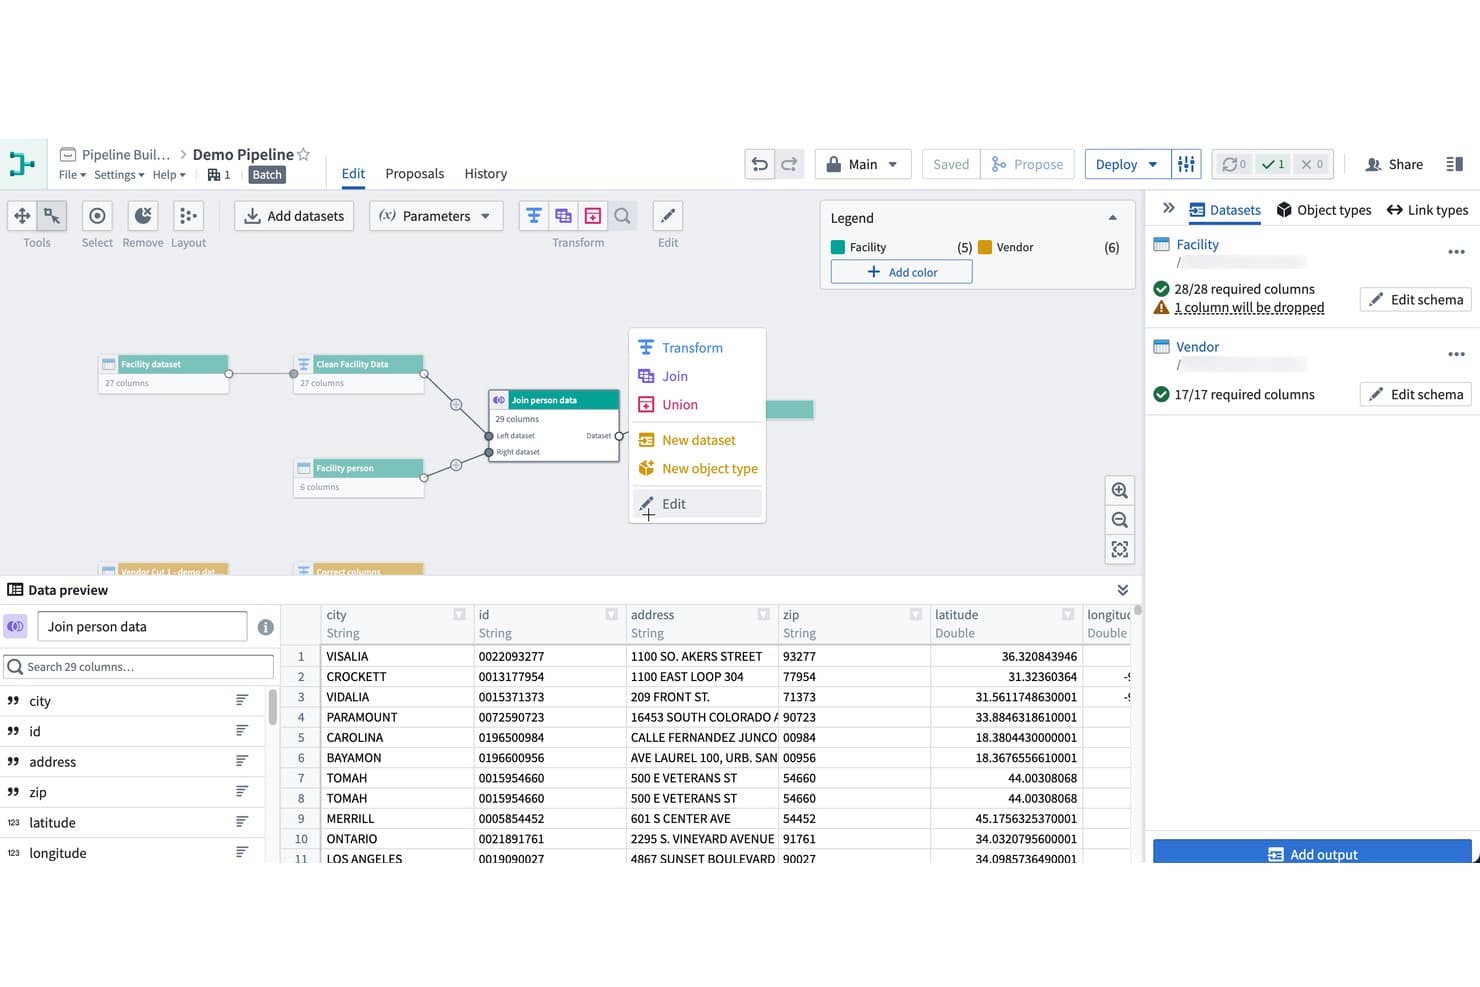Image resolution: width=1480 pixels, height=987 pixels.
Task: Open the Parameters dropdown
Action: tap(436, 216)
